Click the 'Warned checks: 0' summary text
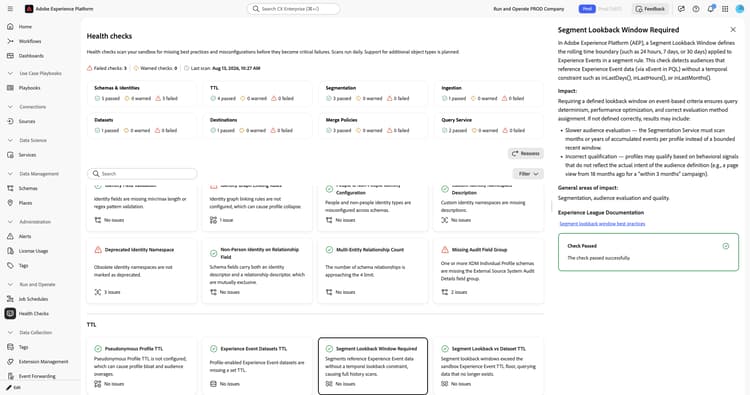Image resolution: width=750 pixels, height=395 pixels. tap(158, 68)
